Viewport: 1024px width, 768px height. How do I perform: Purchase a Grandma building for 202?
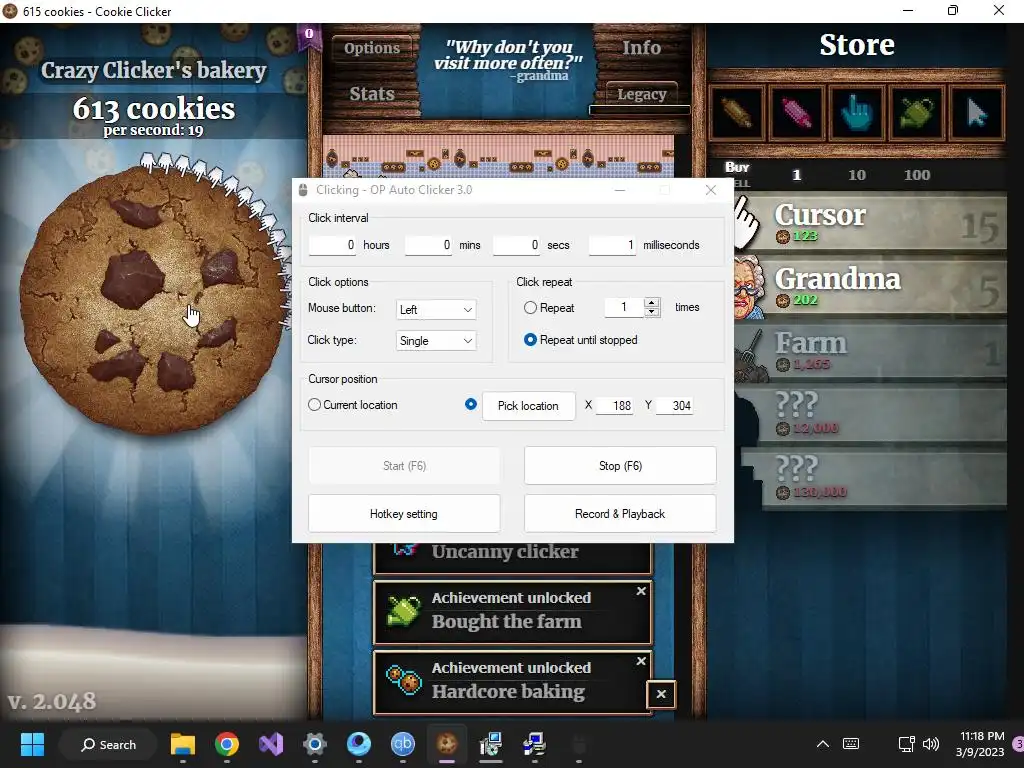[x=871, y=287]
